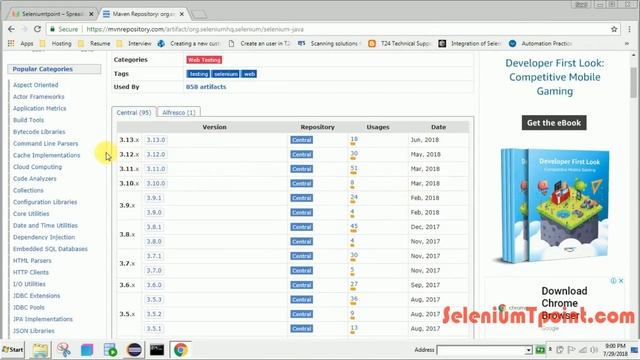Open HTTP Clients category
Image resolution: width=640 pixels, height=360 pixels.
click(31, 272)
